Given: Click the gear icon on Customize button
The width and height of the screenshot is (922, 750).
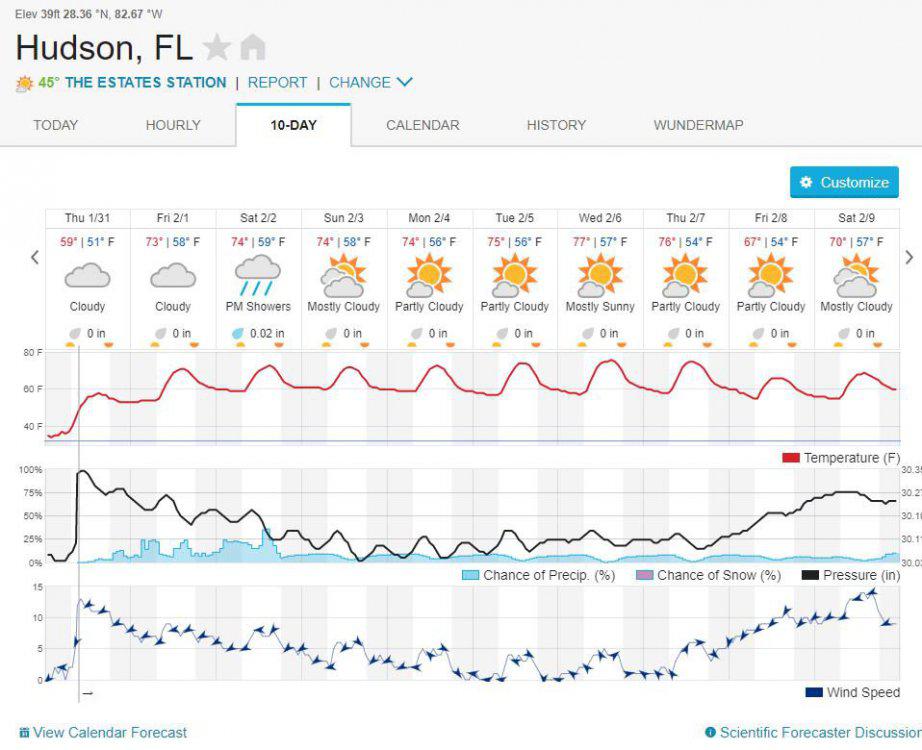Looking at the screenshot, I should [806, 182].
